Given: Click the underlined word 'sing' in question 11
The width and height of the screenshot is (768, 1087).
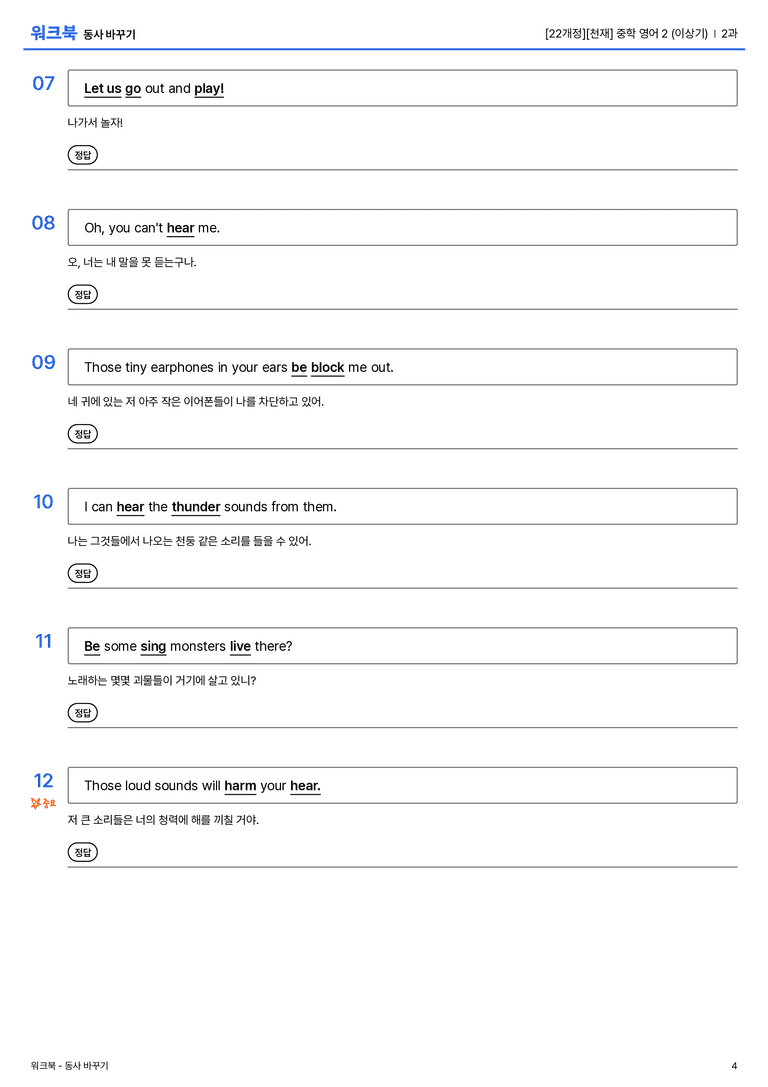Looking at the screenshot, I should click(153, 647).
